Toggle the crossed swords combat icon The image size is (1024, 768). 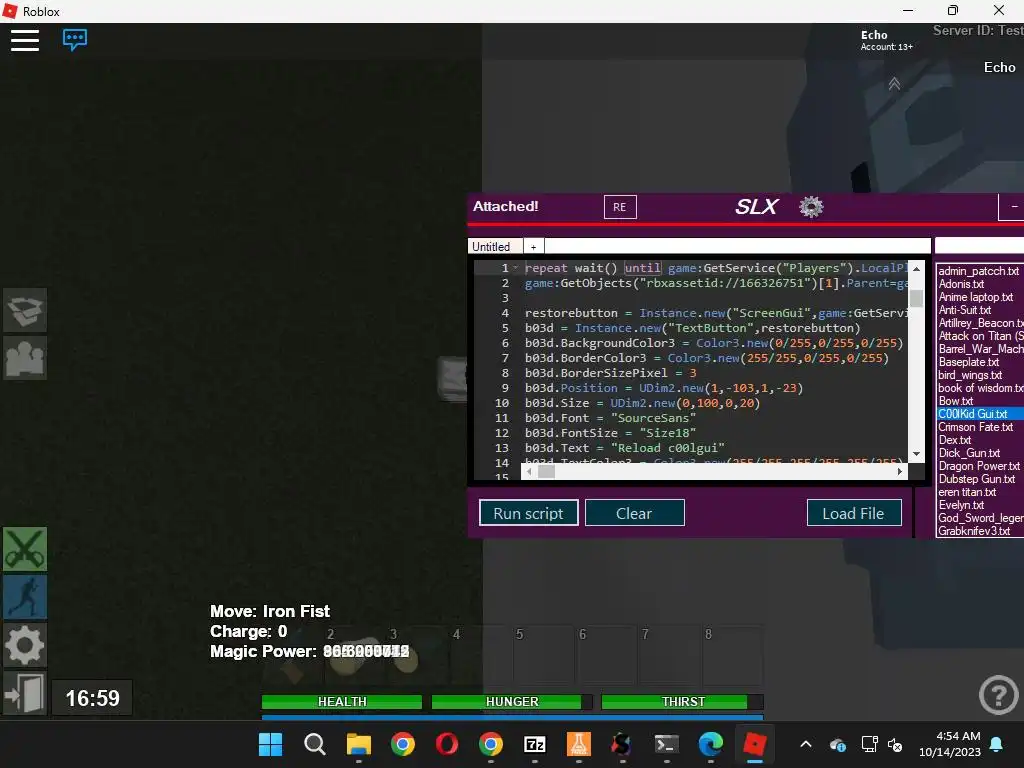tap(25, 549)
